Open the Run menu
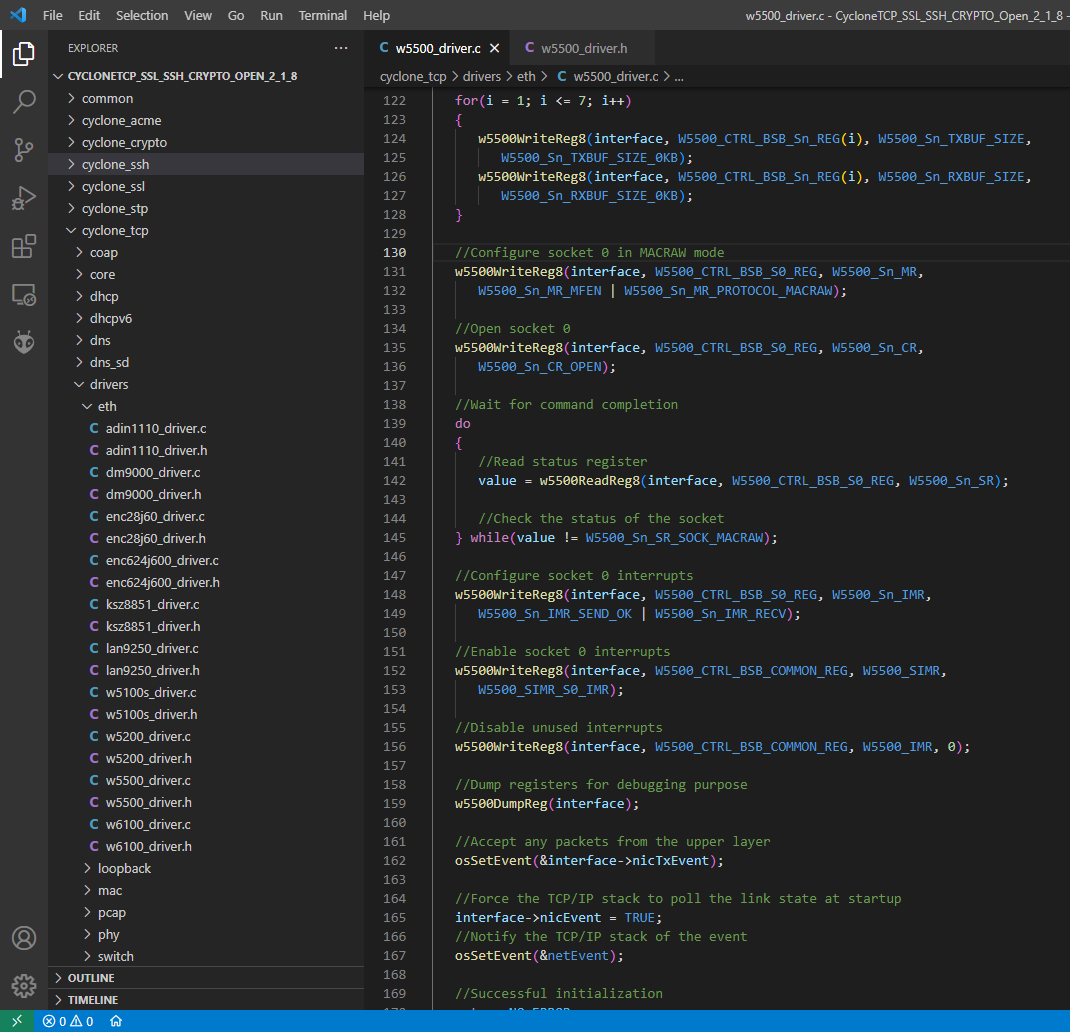Image resolution: width=1070 pixels, height=1032 pixels. [x=272, y=15]
